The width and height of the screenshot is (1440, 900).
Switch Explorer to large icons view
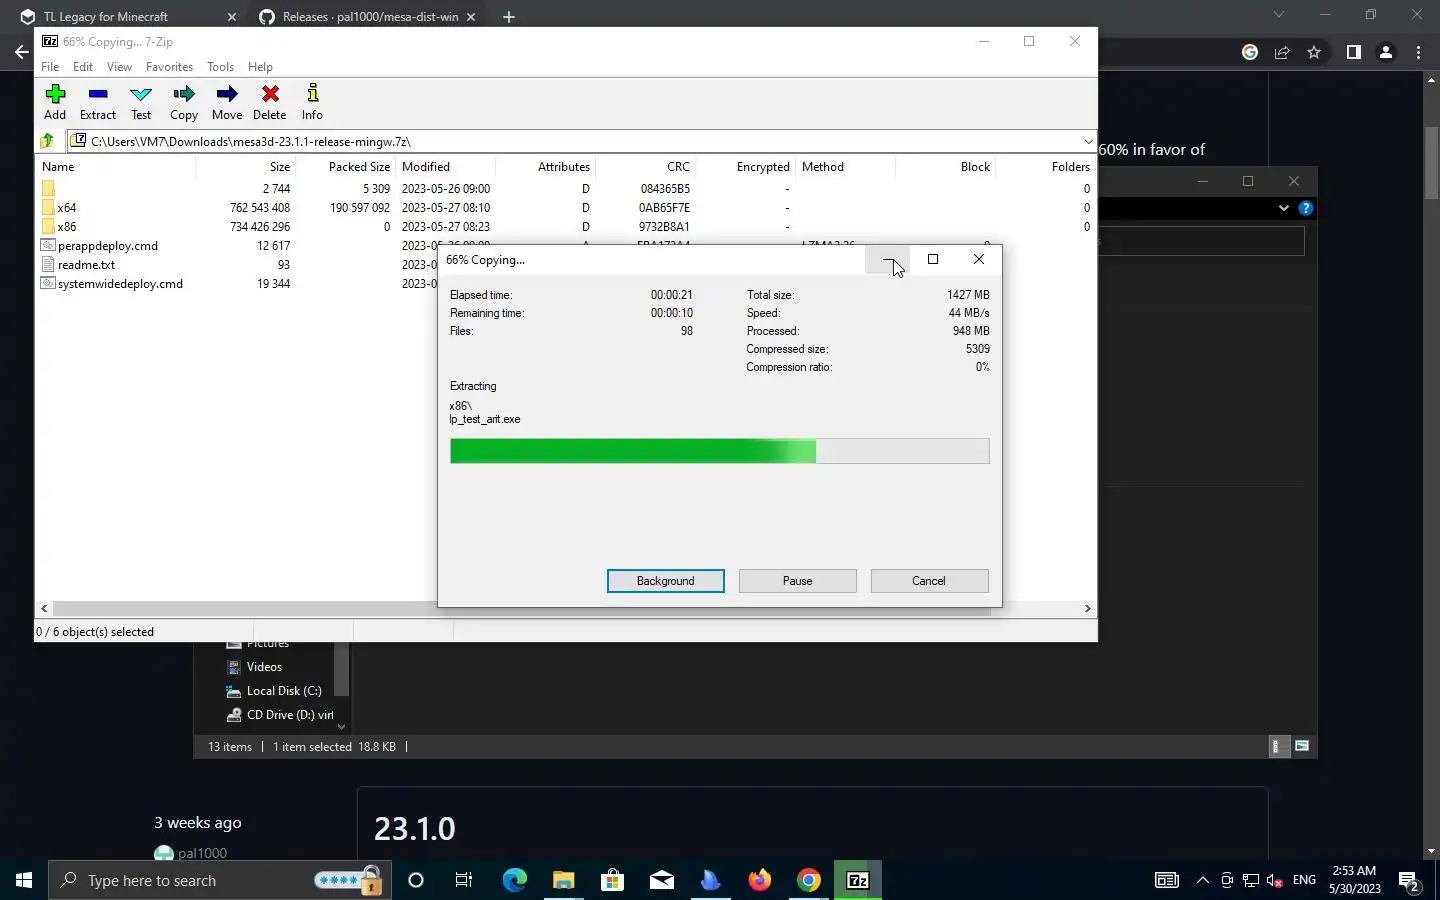[1302, 746]
